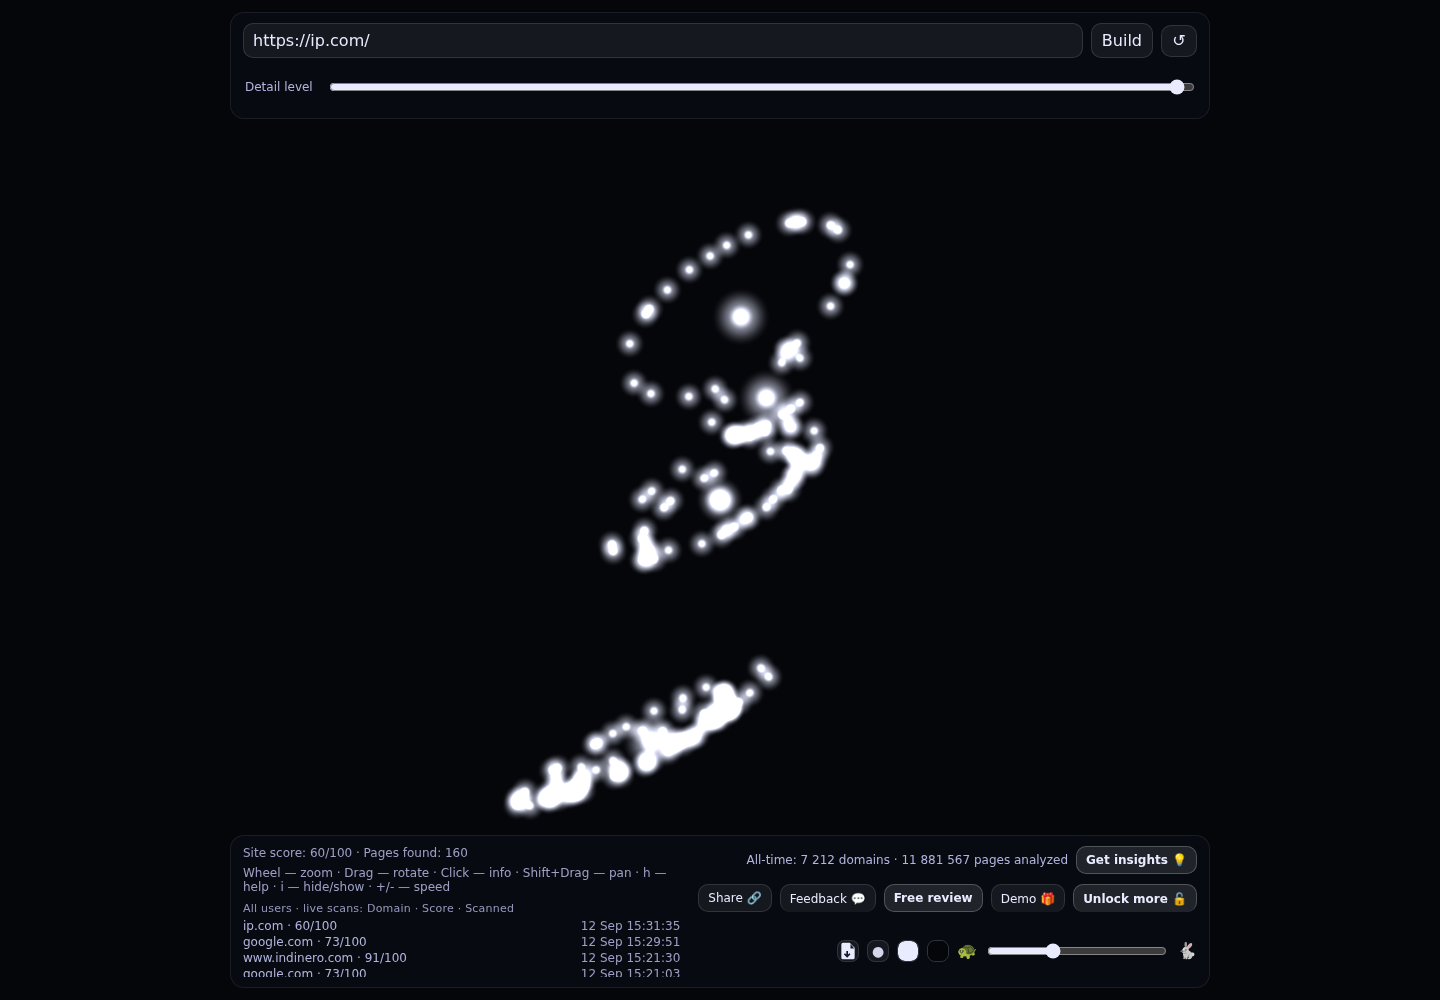This screenshot has width=1440, height=1000.
Task: Select the www.indinero.com · 91/100 scan row
Action: tap(461, 958)
